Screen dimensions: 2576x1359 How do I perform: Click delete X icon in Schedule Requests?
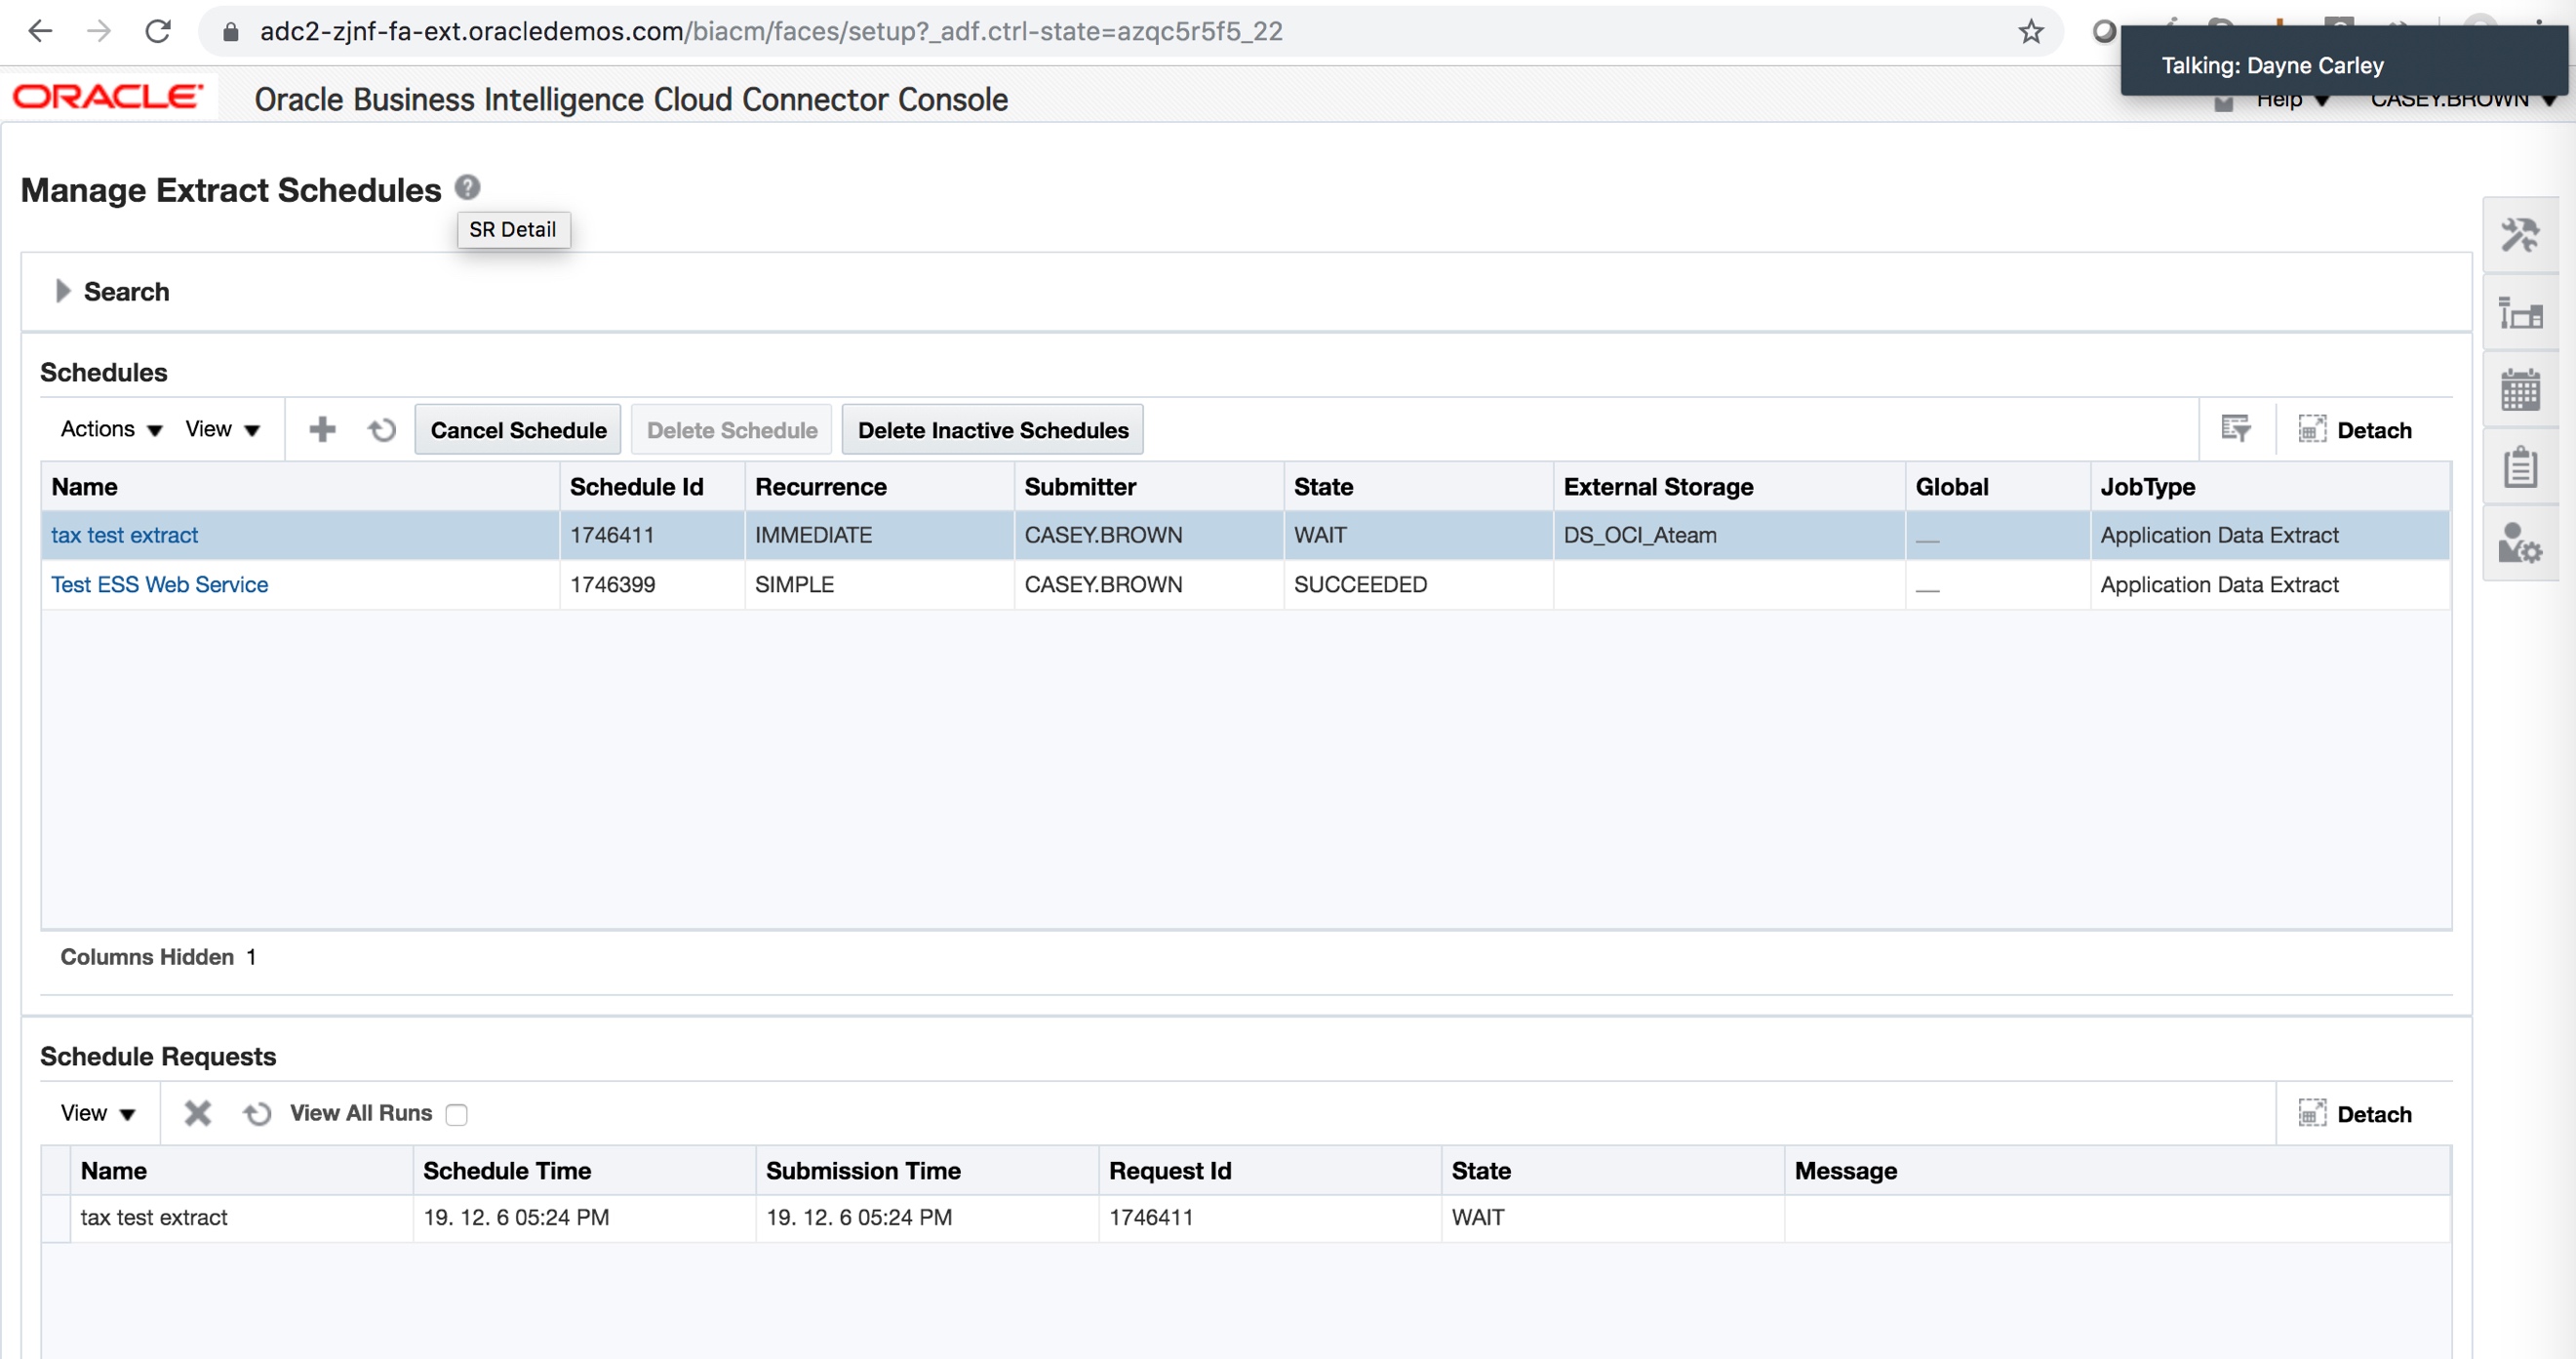(x=197, y=1113)
